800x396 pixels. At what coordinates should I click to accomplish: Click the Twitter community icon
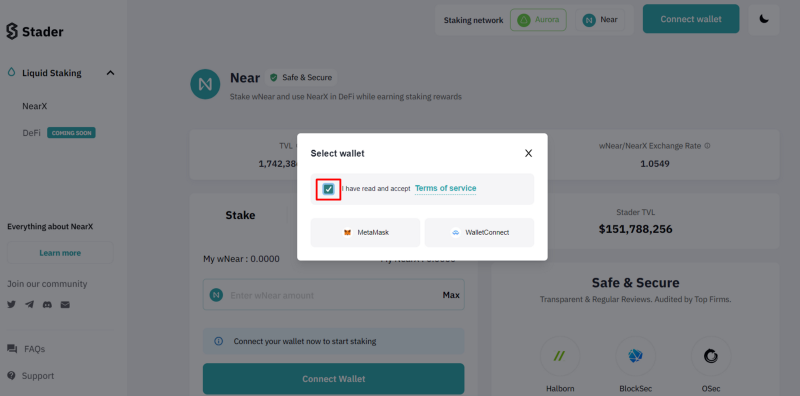click(12, 305)
